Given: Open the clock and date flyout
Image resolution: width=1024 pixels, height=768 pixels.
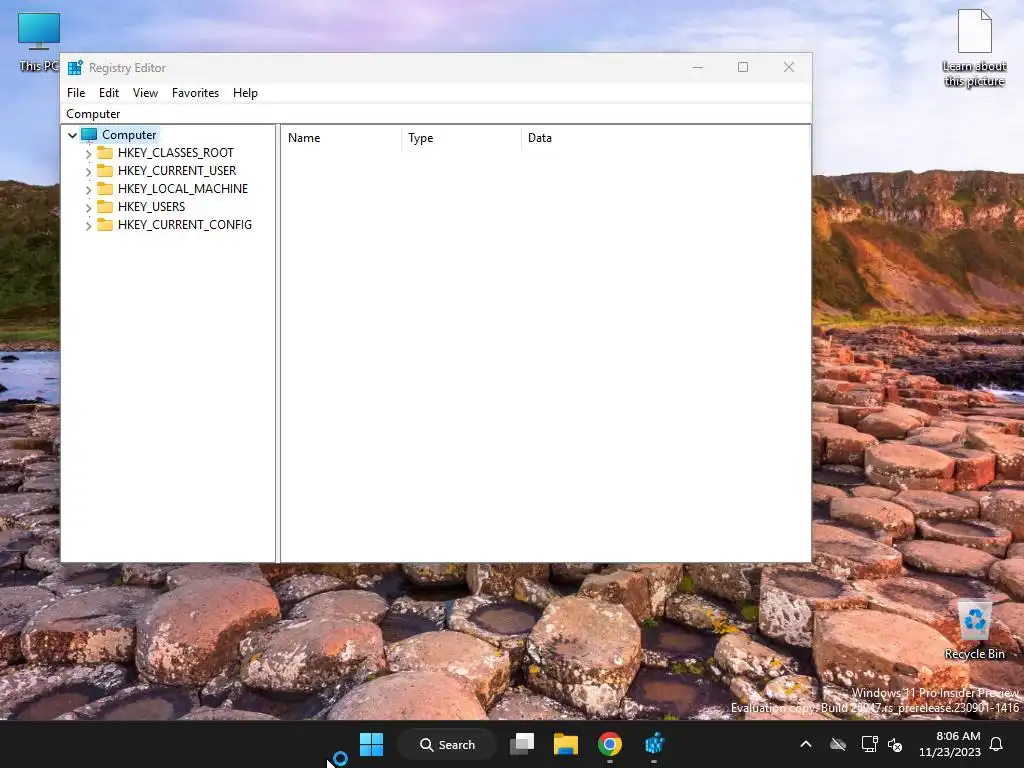Looking at the screenshot, I should click(950, 744).
